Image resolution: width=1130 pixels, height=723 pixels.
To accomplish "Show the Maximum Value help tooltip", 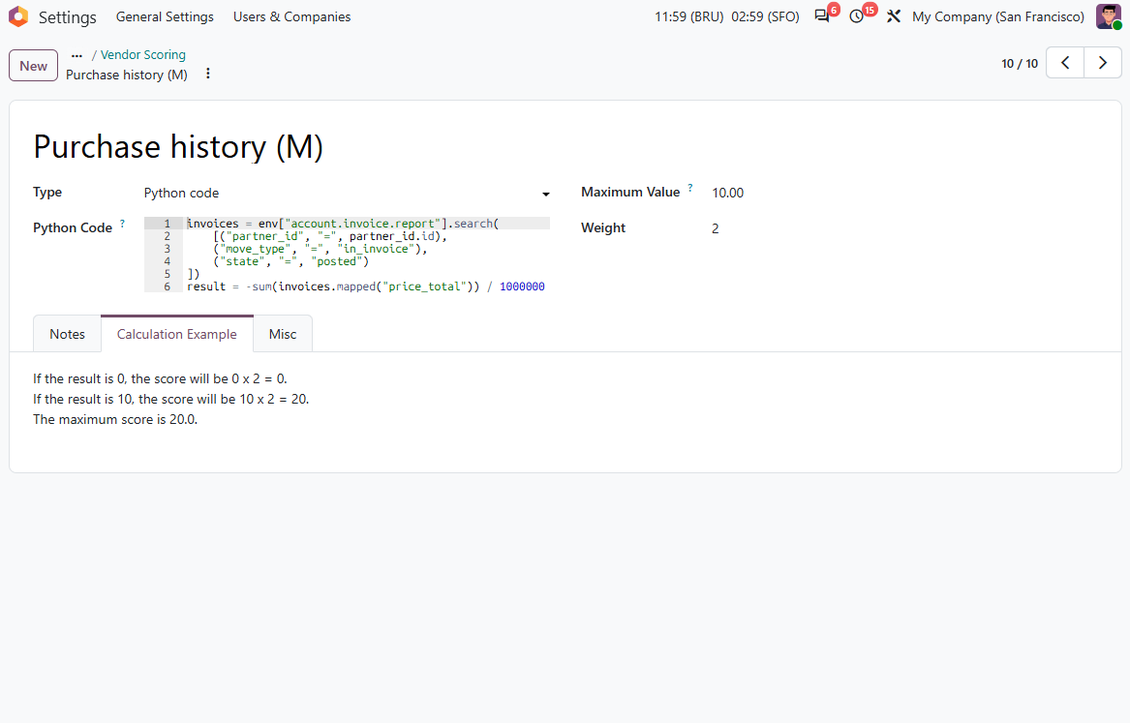I will pos(690,188).
